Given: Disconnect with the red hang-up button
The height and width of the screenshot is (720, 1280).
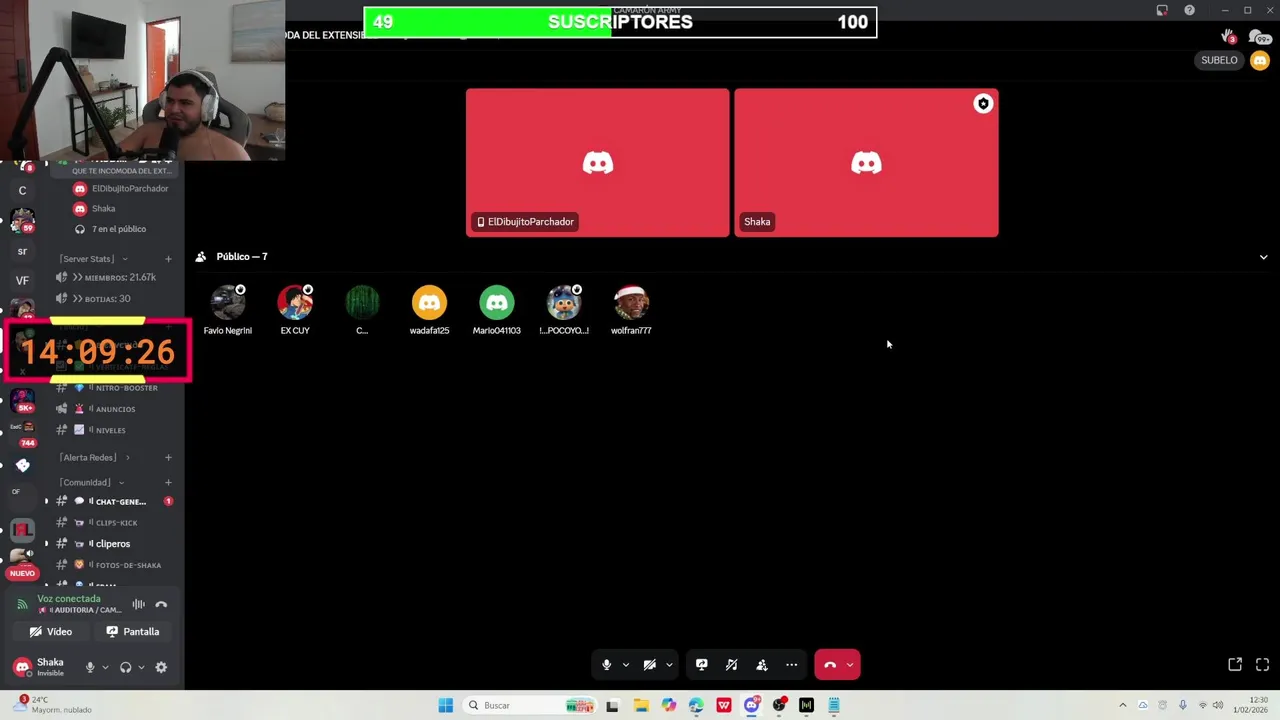Looking at the screenshot, I should (830, 665).
